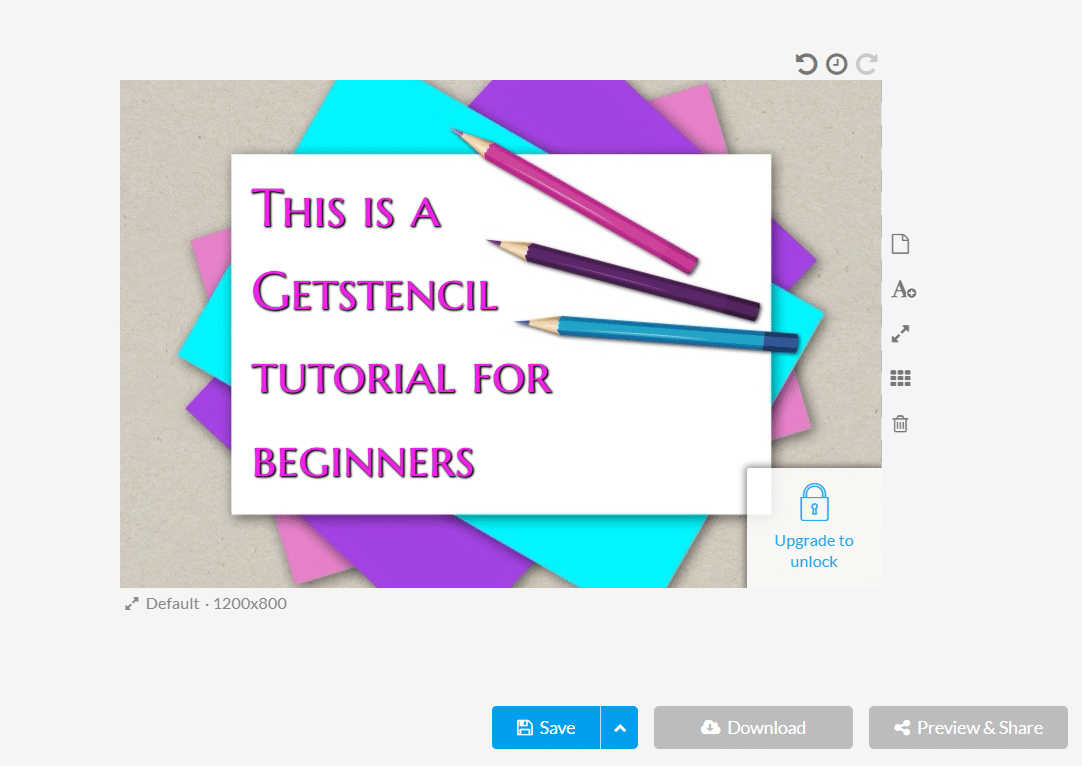Open the pages grid view
The width and height of the screenshot is (1082, 766).
(x=899, y=377)
